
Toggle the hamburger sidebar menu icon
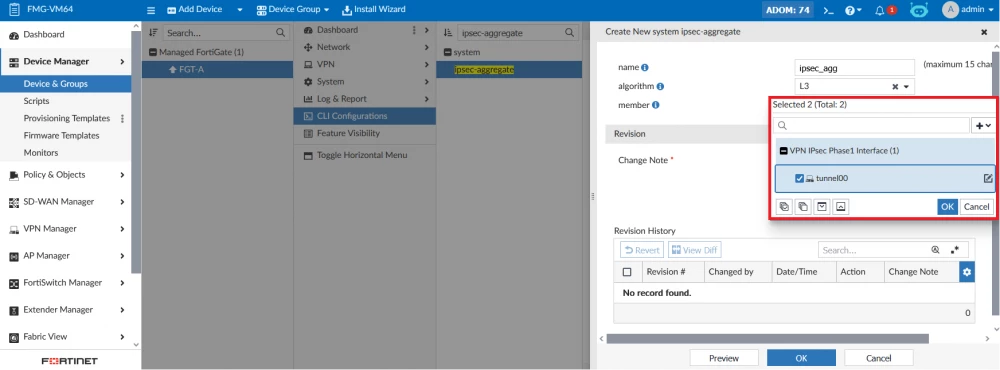[x=151, y=10]
